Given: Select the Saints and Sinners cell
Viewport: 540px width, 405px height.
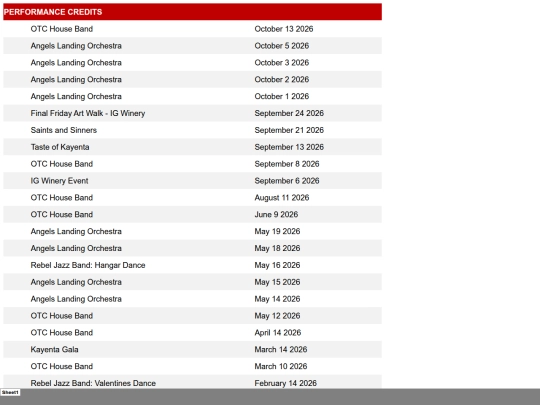Looking at the screenshot, I should tap(64, 130).
